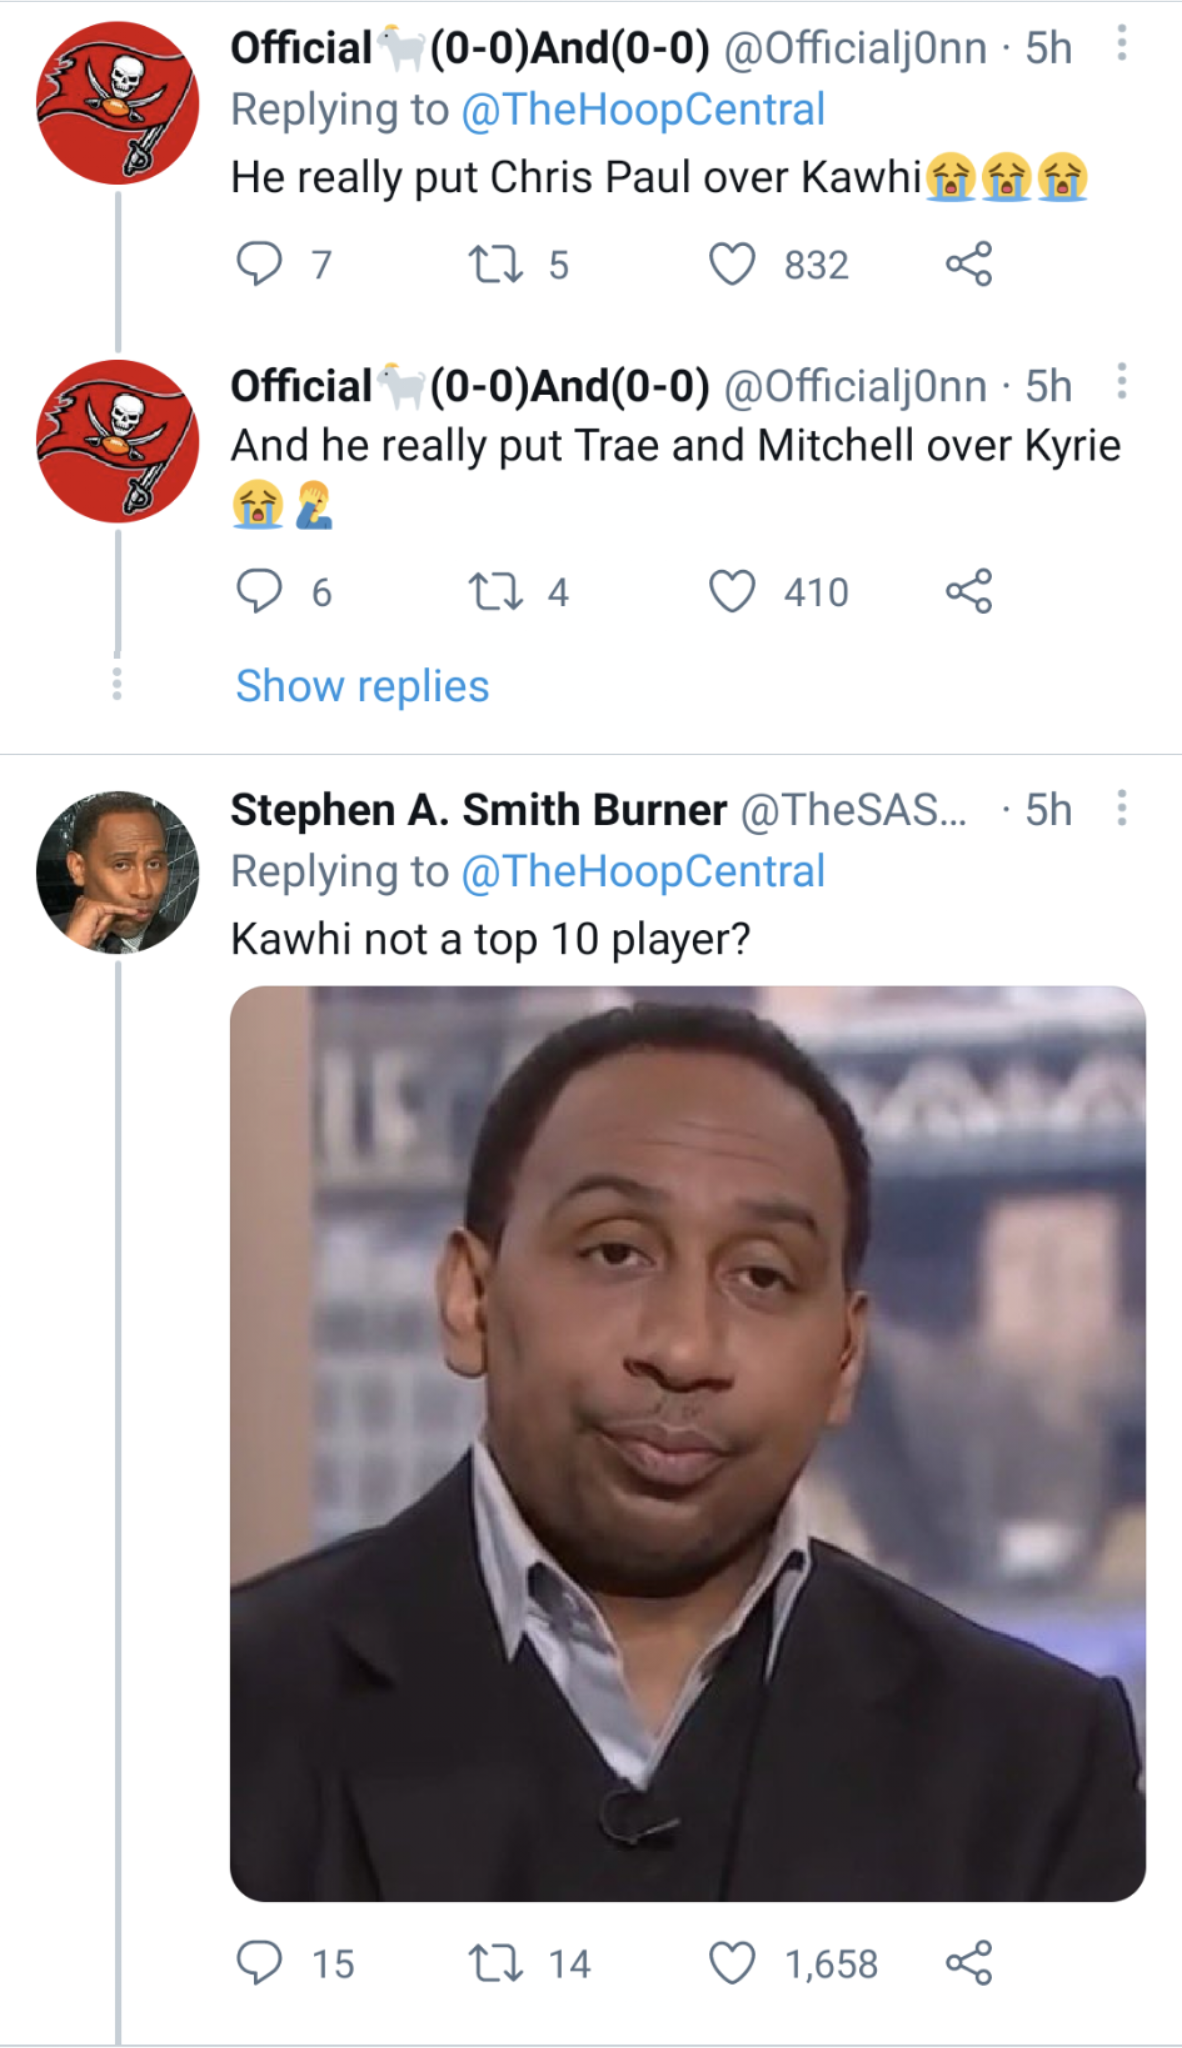Screen dimensions: 1182x2048
Task: Retweet the Kawhi not a top 10 tweet
Action: [496, 1963]
